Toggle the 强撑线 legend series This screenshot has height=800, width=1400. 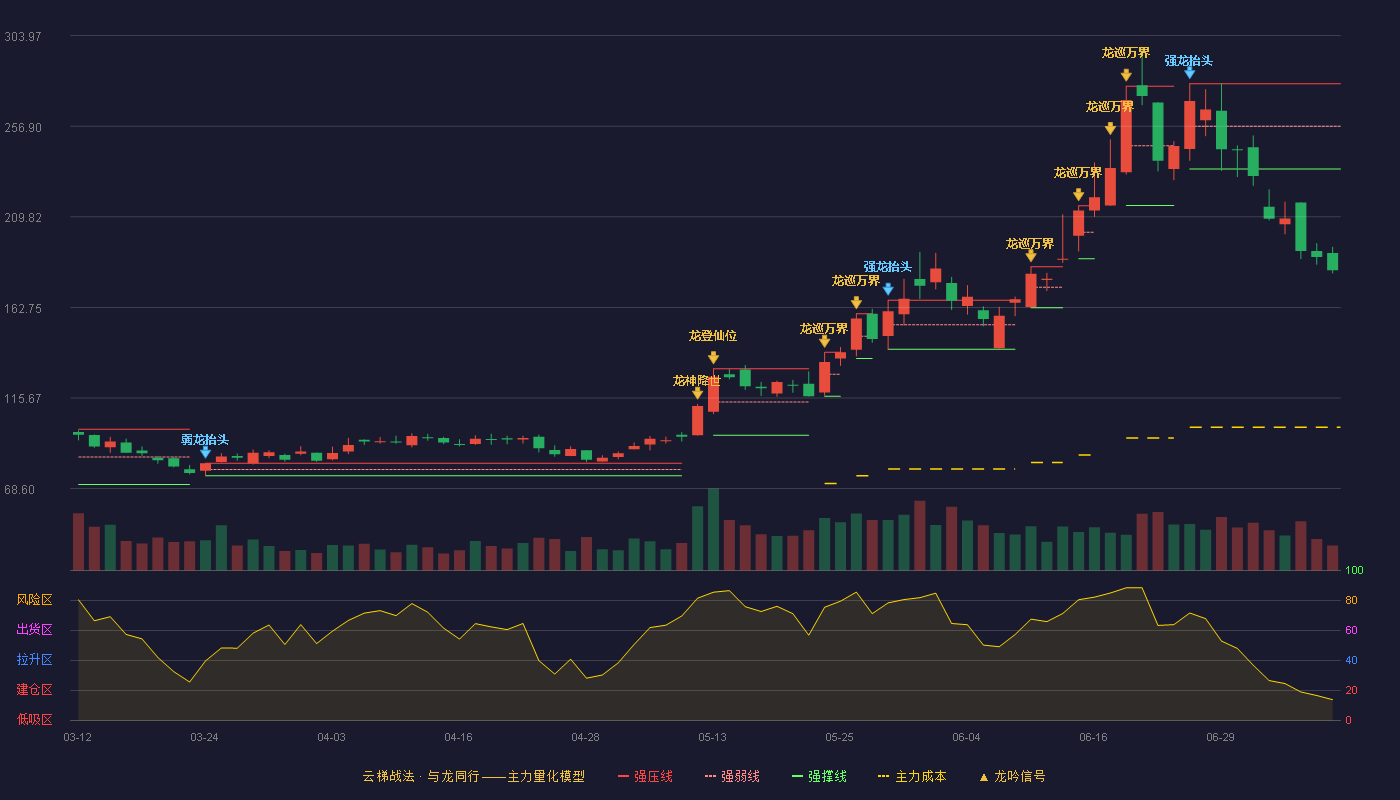click(819, 776)
